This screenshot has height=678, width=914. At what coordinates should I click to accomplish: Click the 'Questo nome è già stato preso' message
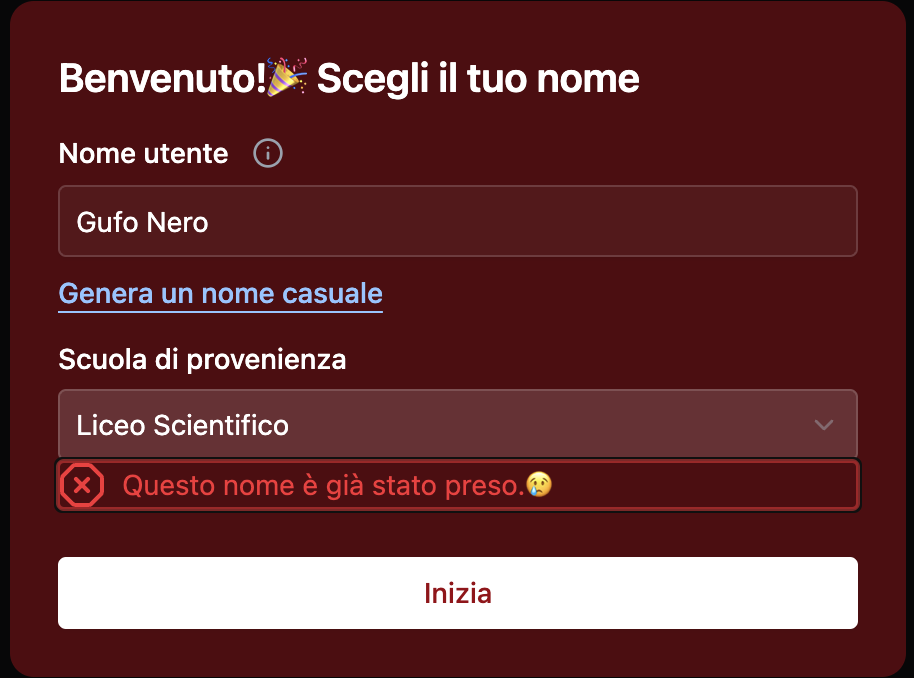(322, 486)
